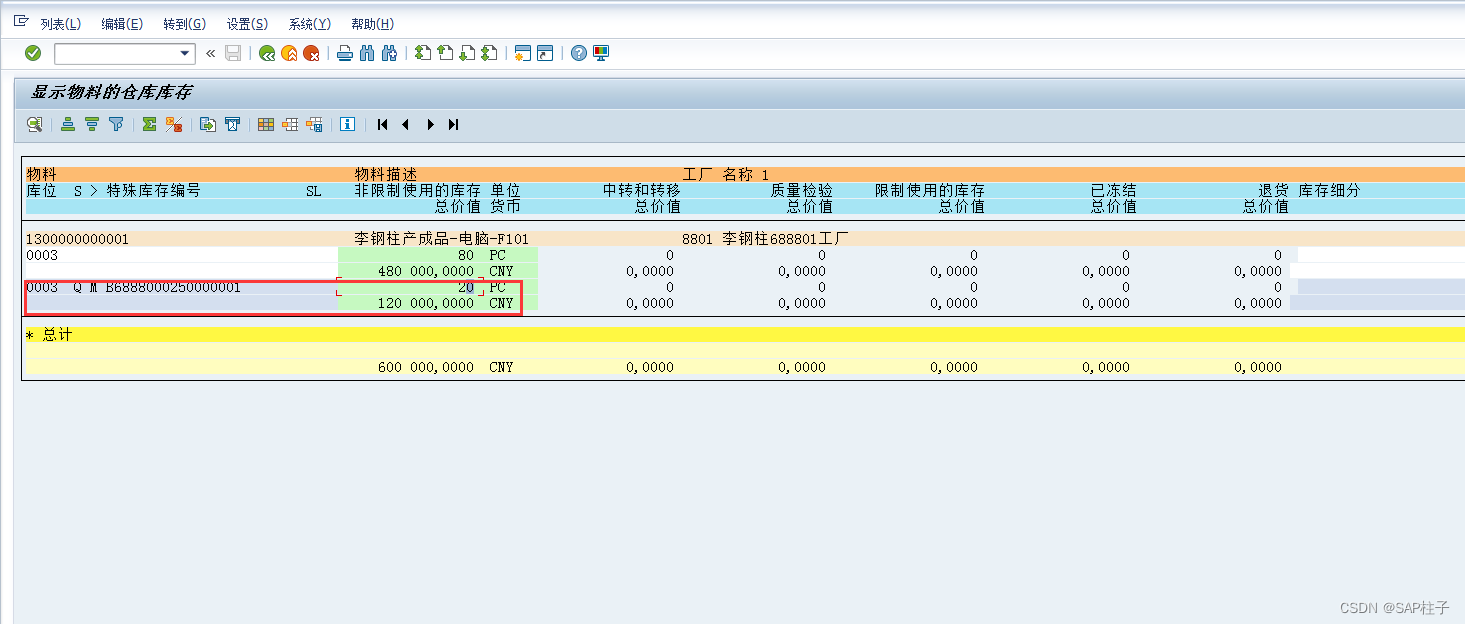Go to first page icon
This screenshot has width=1465, height=624.
click(423, 53)
